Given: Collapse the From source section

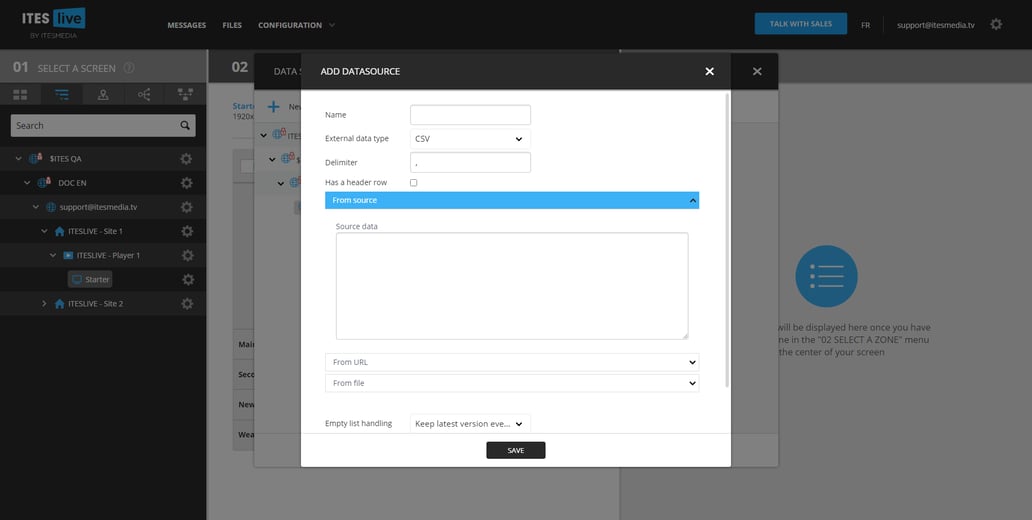Looking at the screenshot, I should [512, 200].
